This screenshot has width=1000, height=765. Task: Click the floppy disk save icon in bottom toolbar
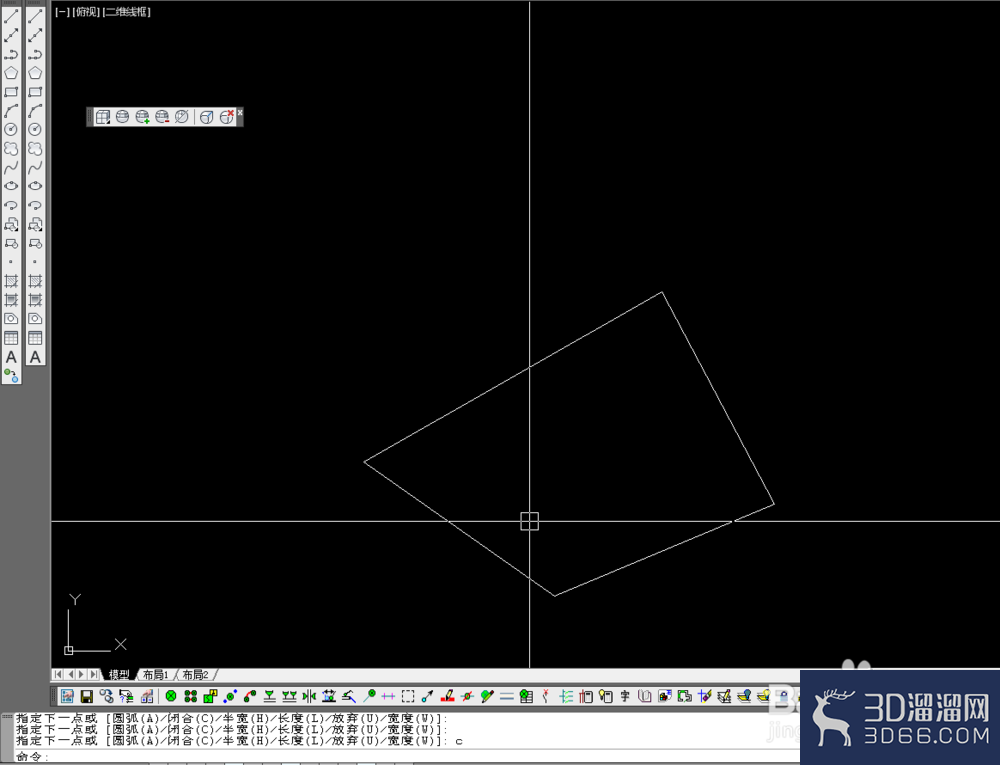(87, 696)
